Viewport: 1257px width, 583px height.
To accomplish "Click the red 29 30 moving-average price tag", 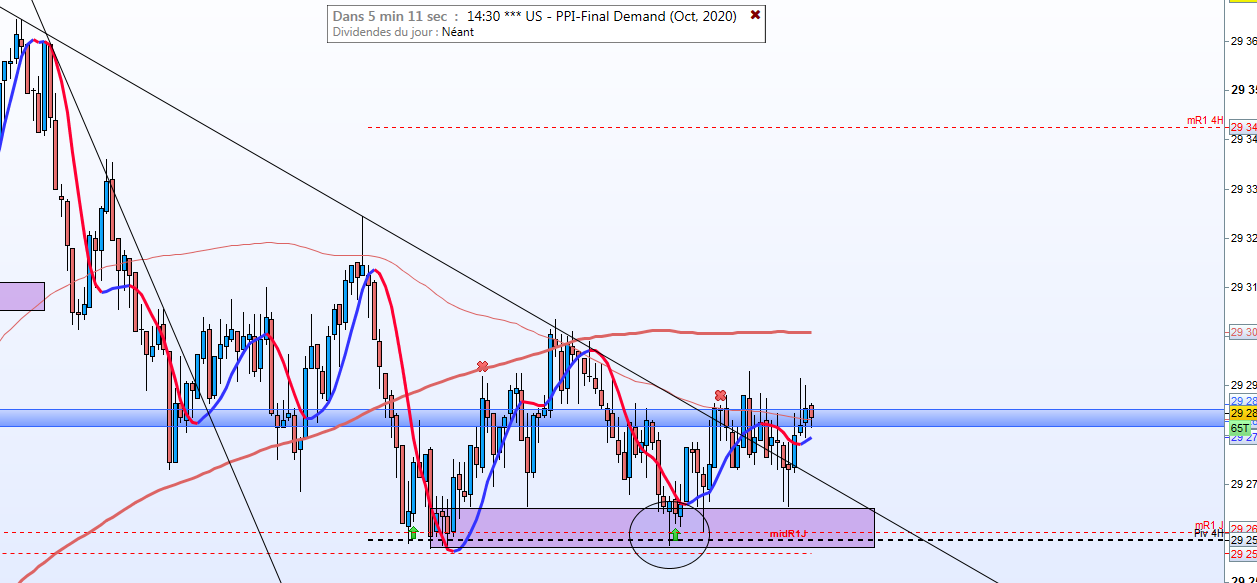I will (x=1243, y=332).
